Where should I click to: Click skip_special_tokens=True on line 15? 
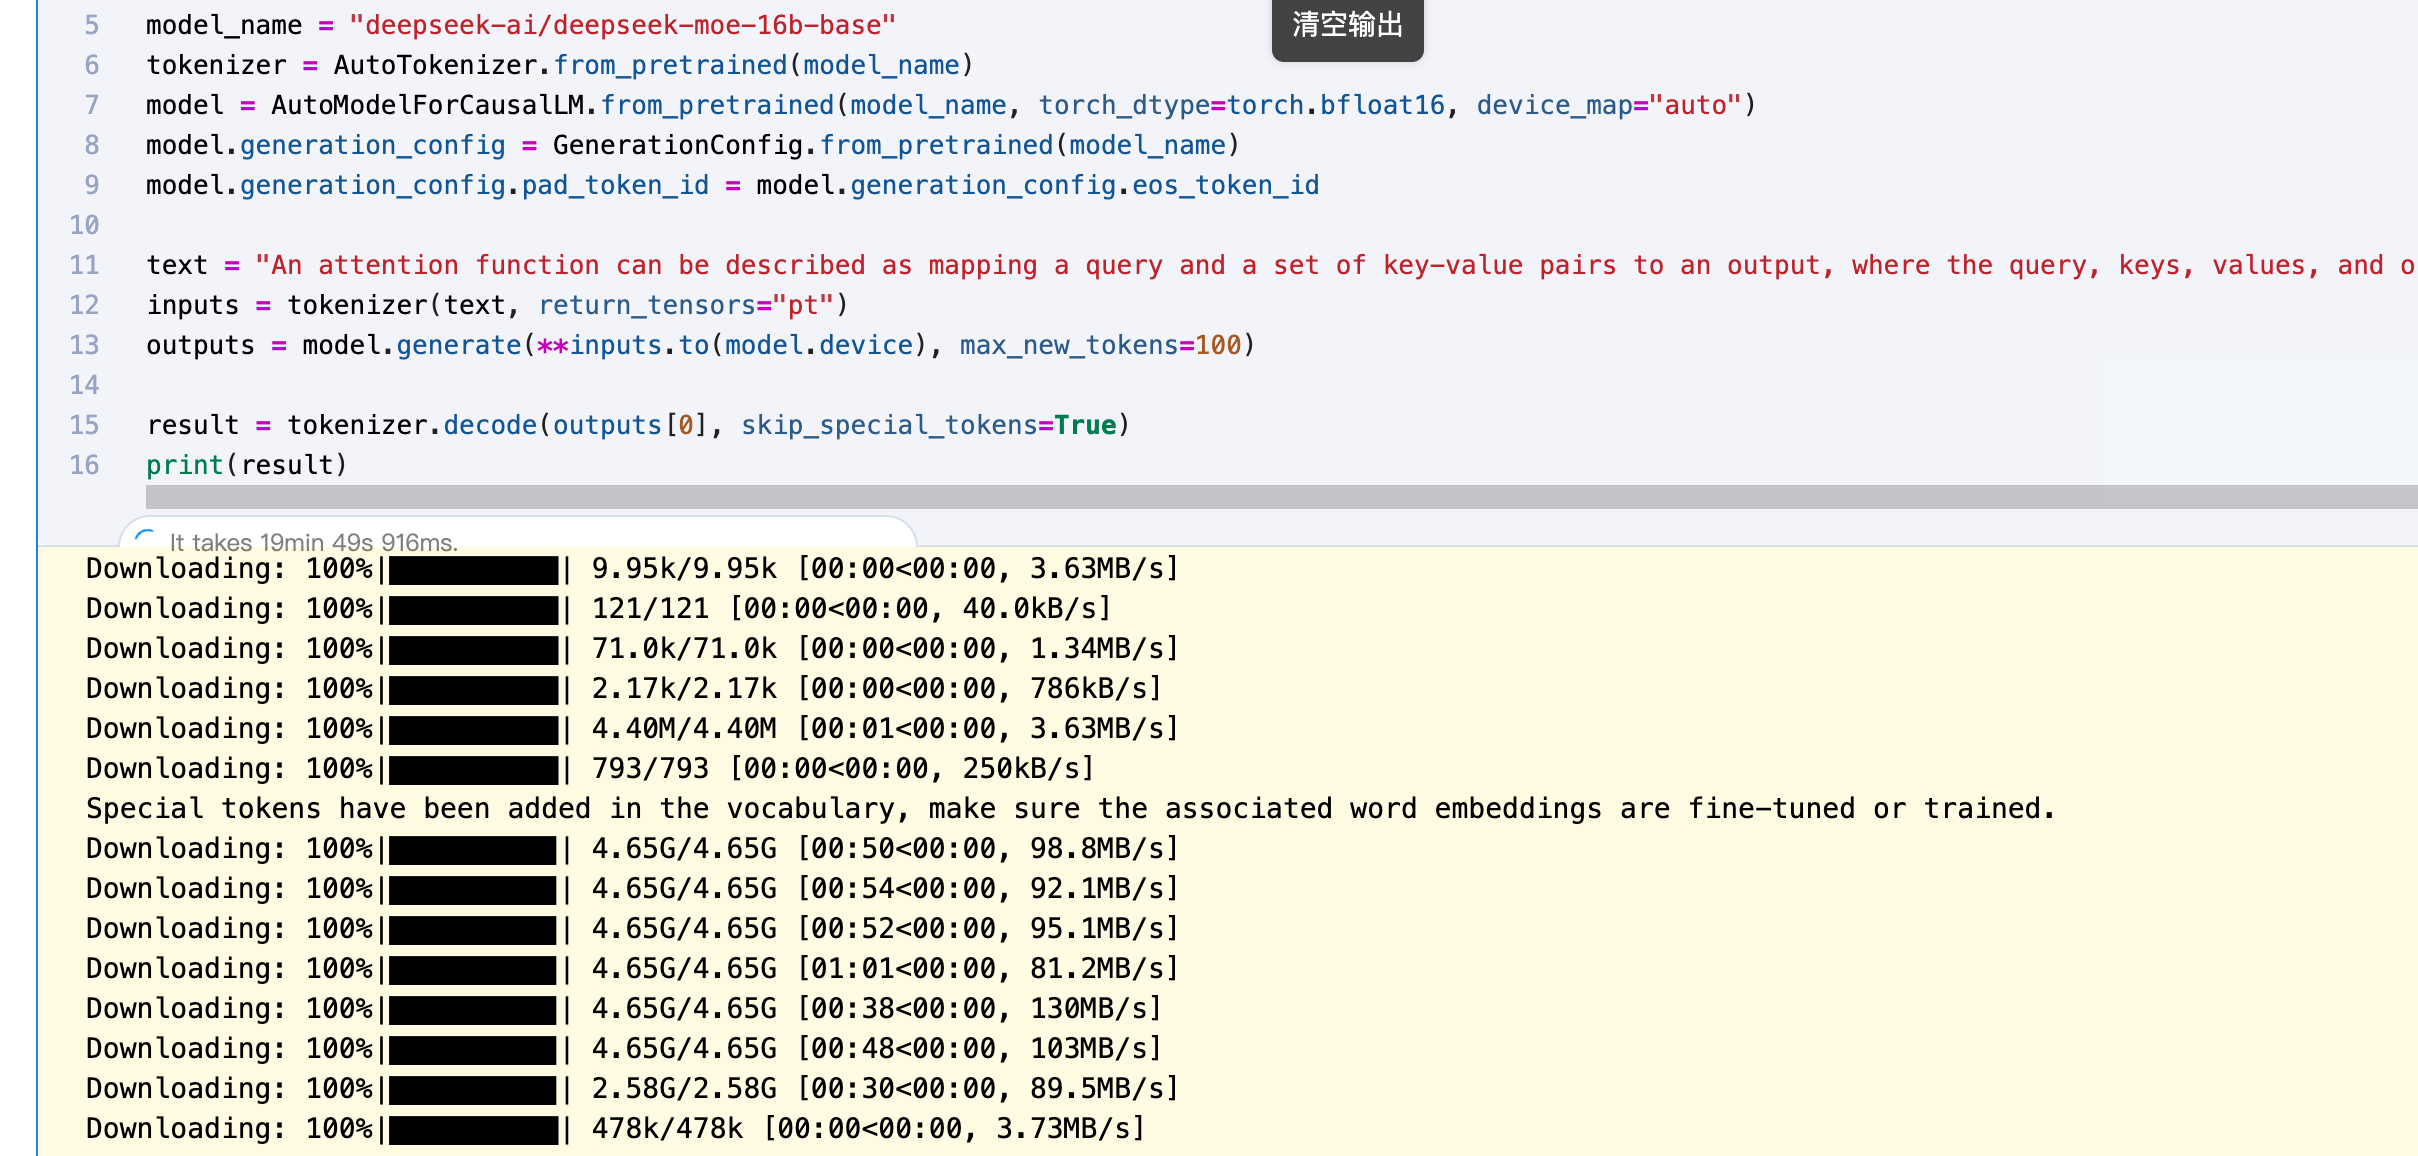928,425
